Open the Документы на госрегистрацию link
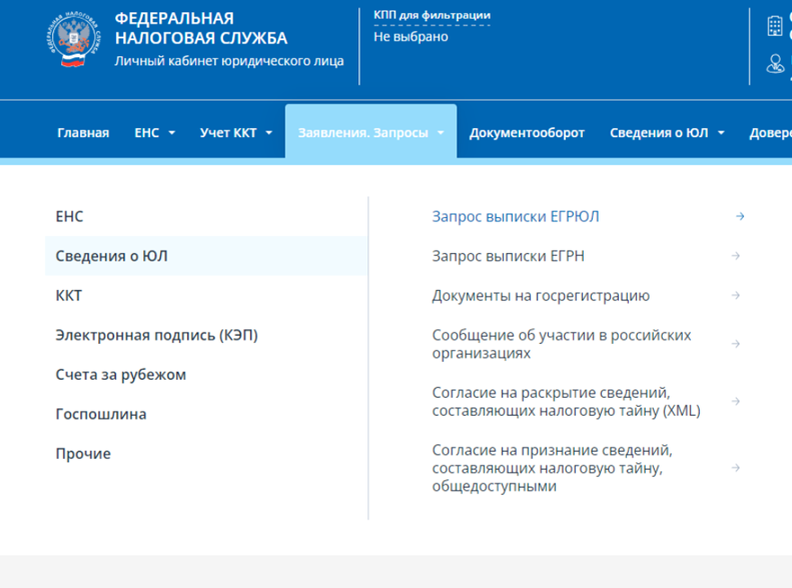The width and height of the screenshot is (792, 588). [x=540, y=295]
